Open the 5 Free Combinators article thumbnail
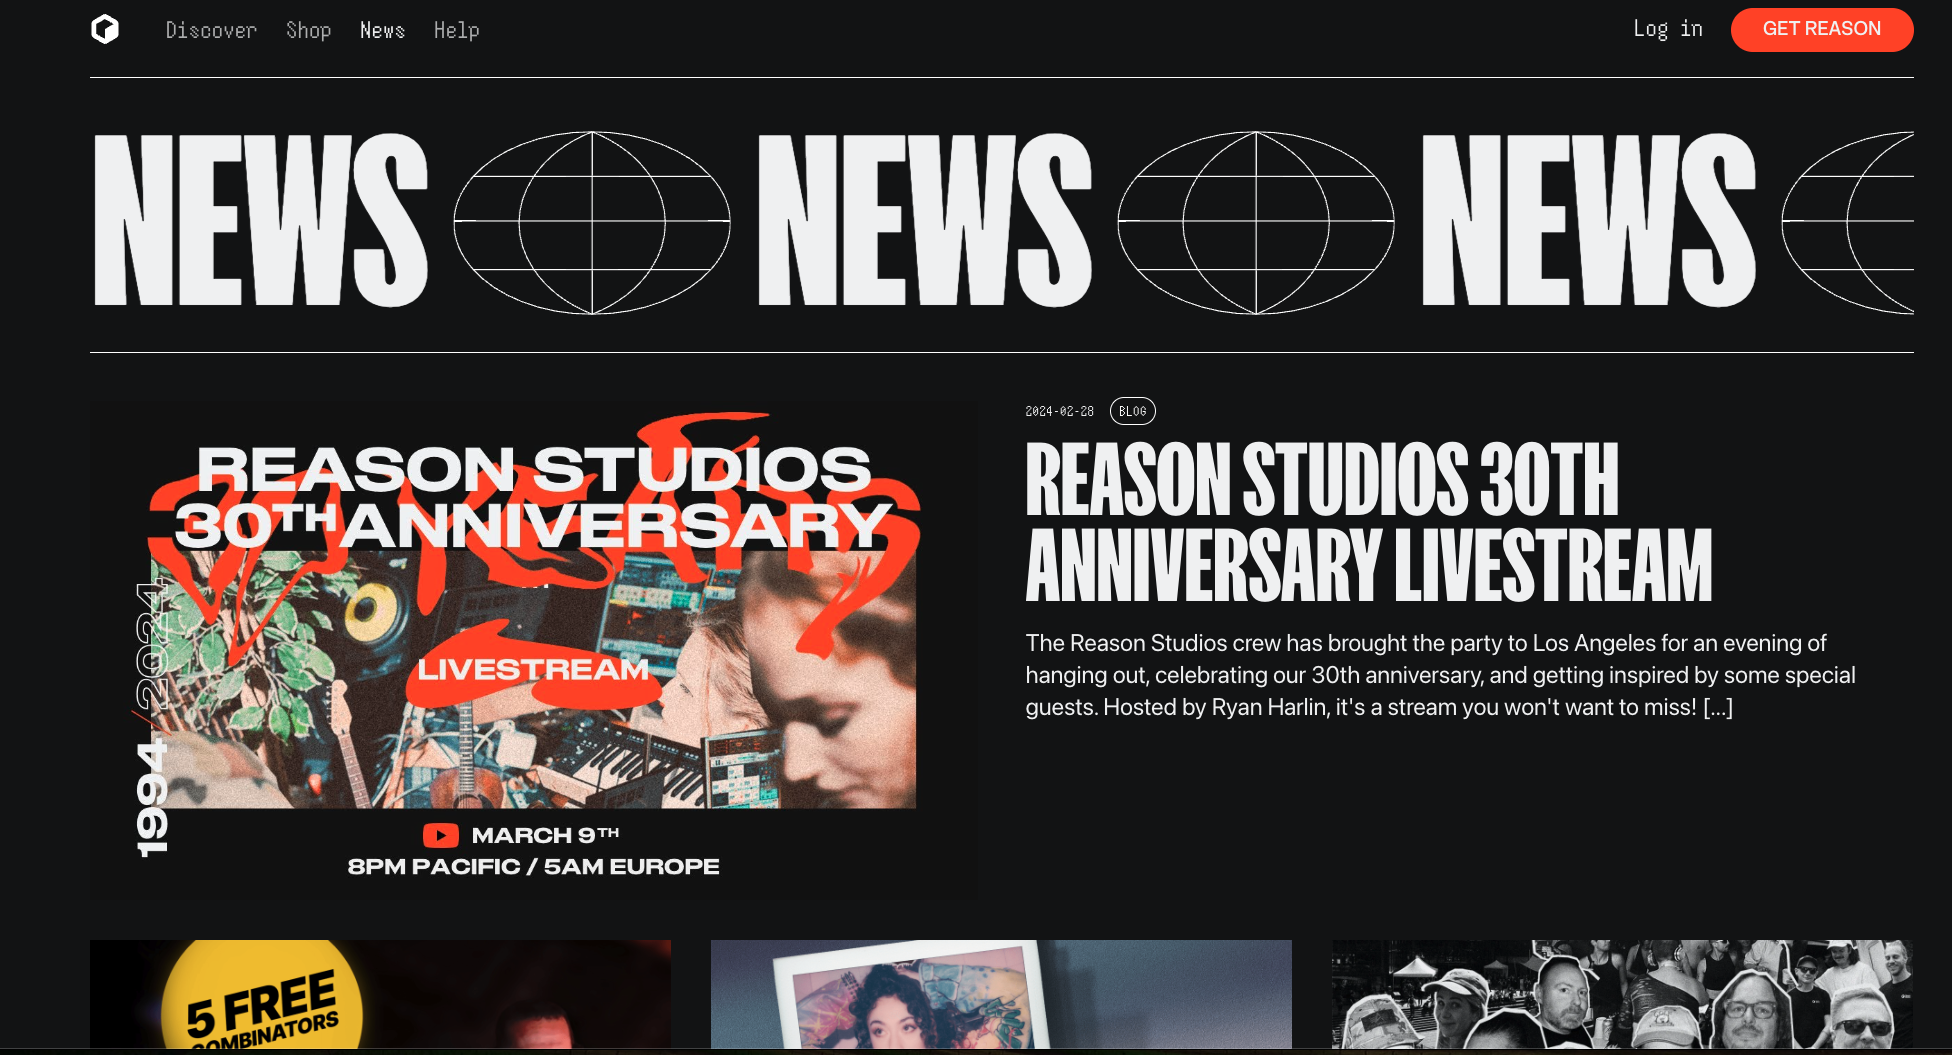This screenshot has height=1055, width=1952. point(380,994)
